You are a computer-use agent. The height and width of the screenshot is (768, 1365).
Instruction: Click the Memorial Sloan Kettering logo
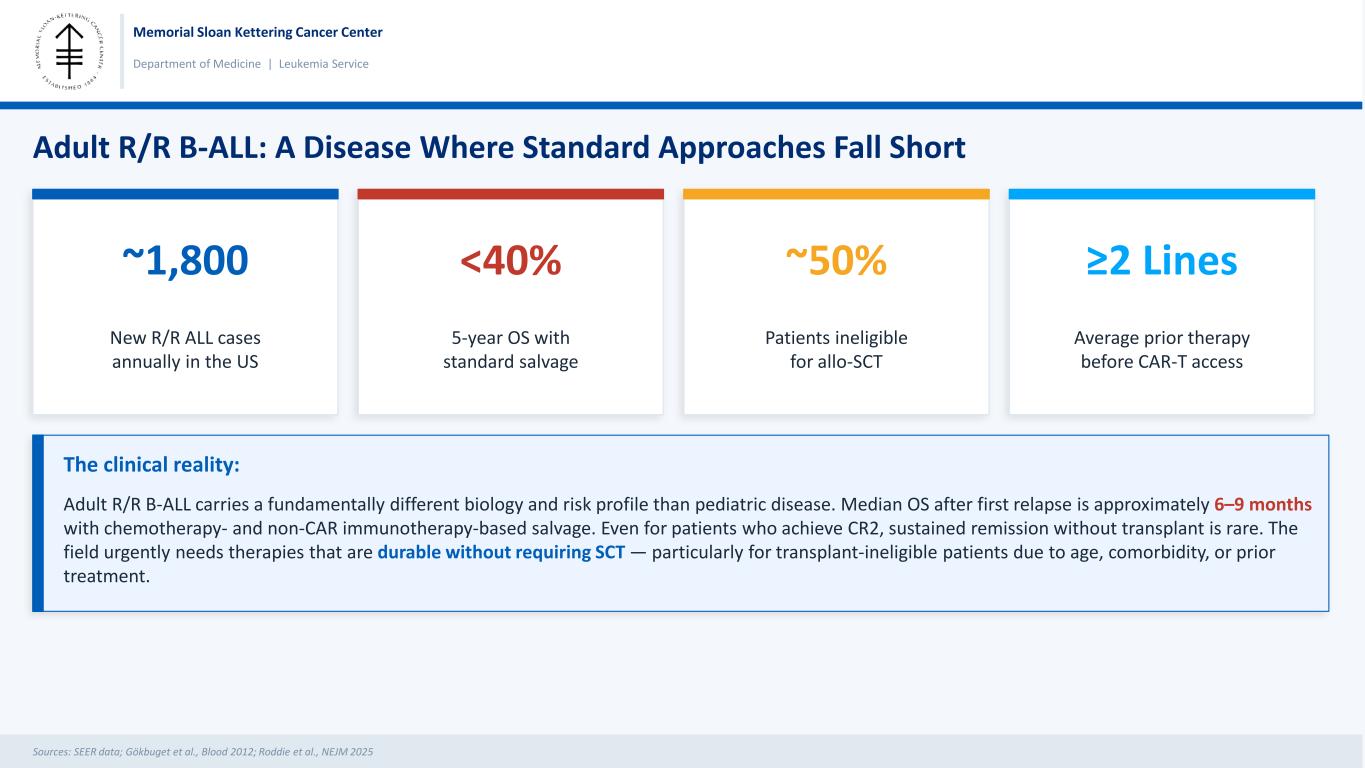pyautogui.click(x=68, y=51)
